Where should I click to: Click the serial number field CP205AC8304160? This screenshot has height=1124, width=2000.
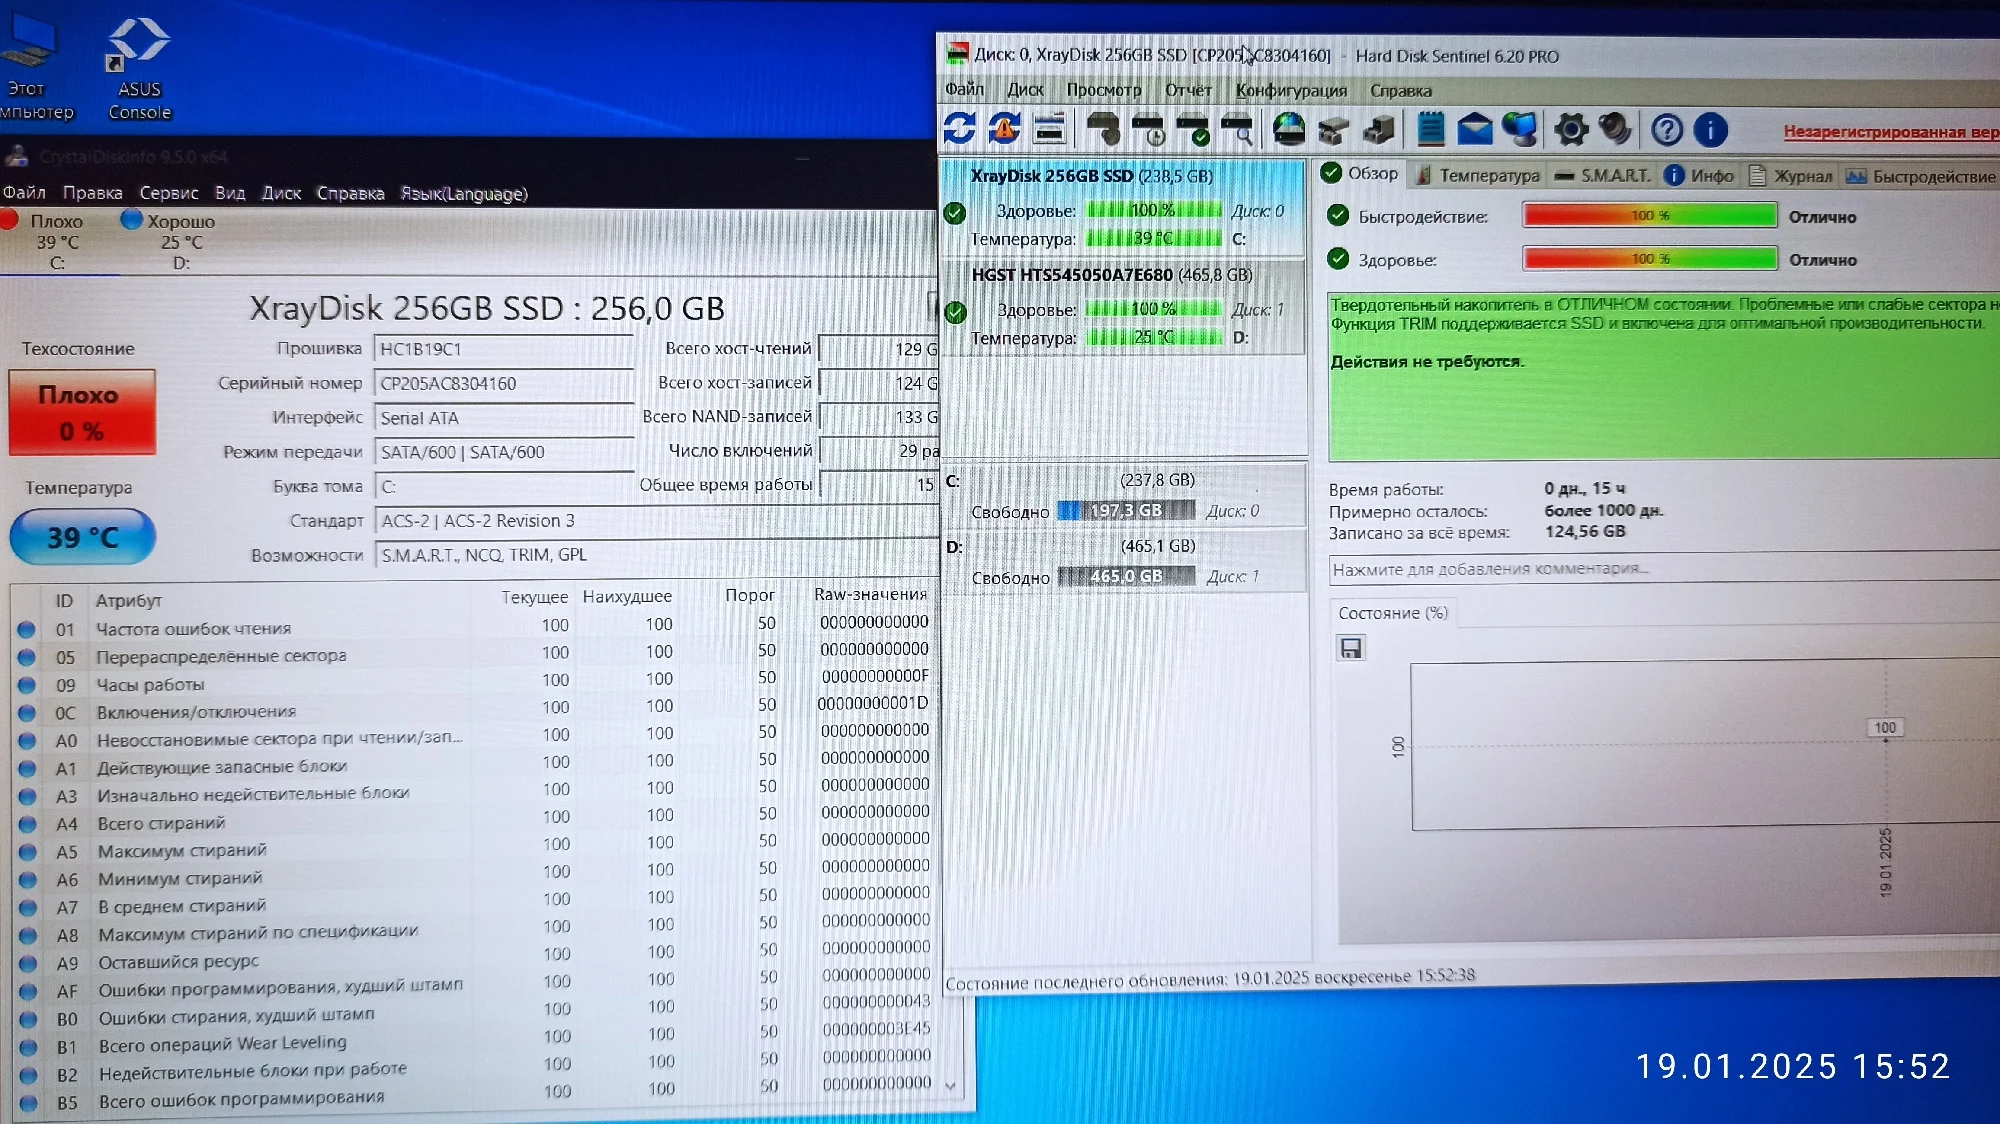(504, 383)
